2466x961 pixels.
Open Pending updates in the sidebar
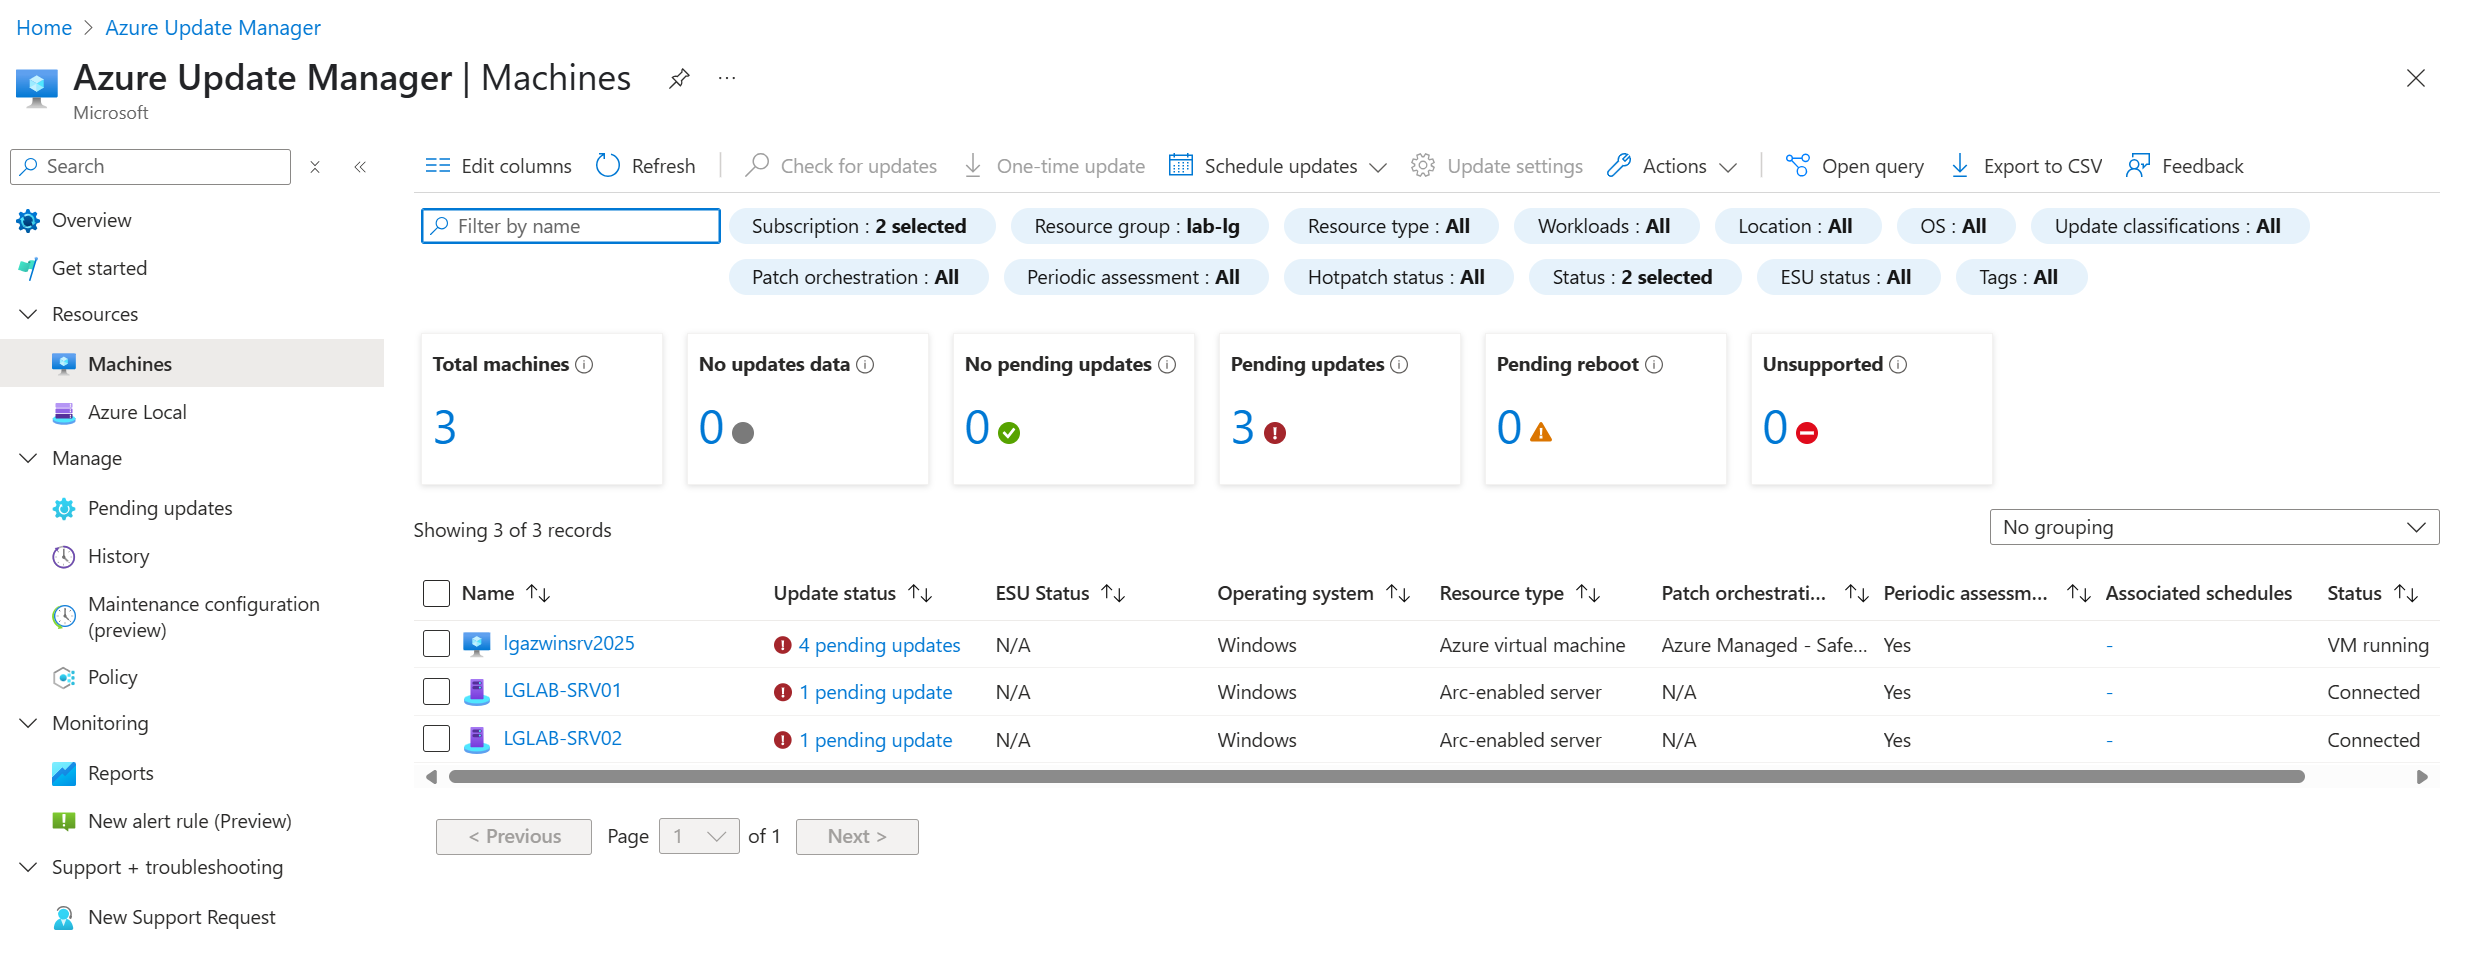(160, 508)
